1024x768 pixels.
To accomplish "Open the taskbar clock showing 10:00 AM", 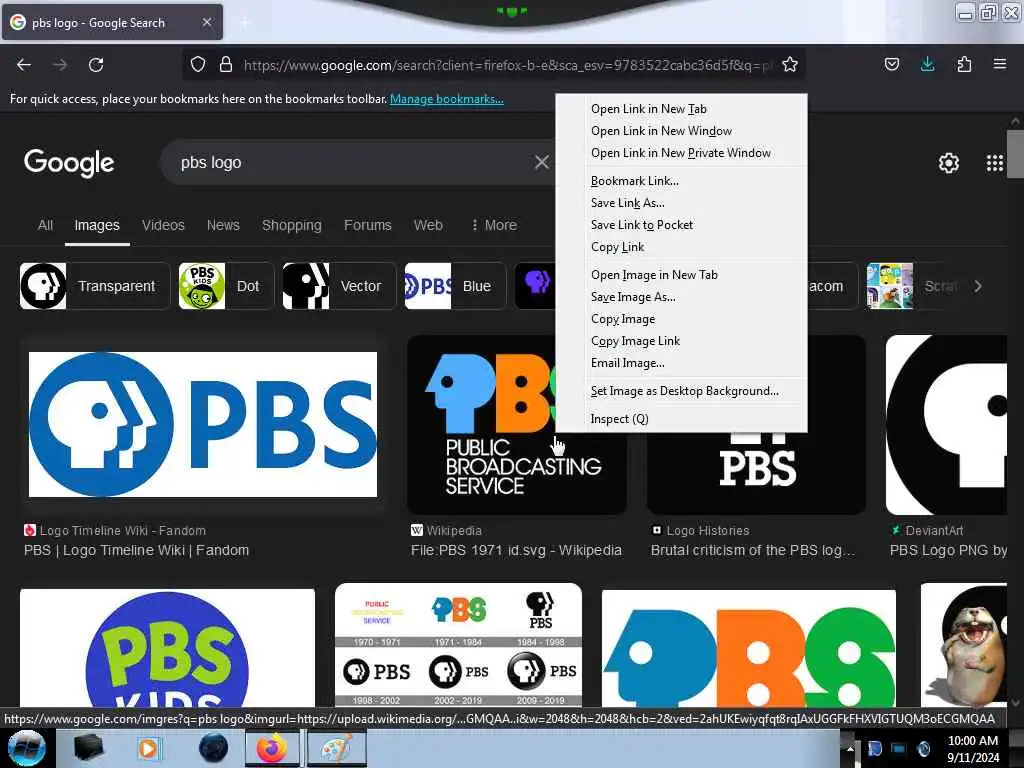I will click(972, 748).
